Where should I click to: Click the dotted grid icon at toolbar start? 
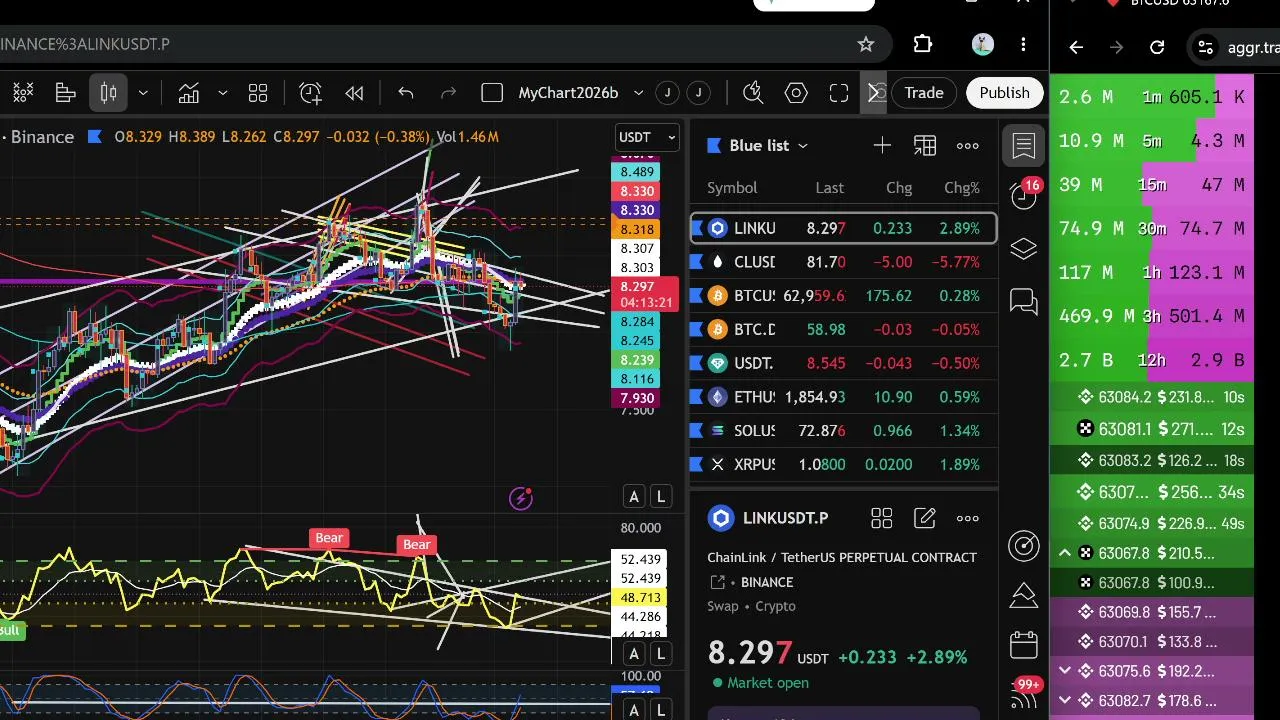[x=23, y=93]
